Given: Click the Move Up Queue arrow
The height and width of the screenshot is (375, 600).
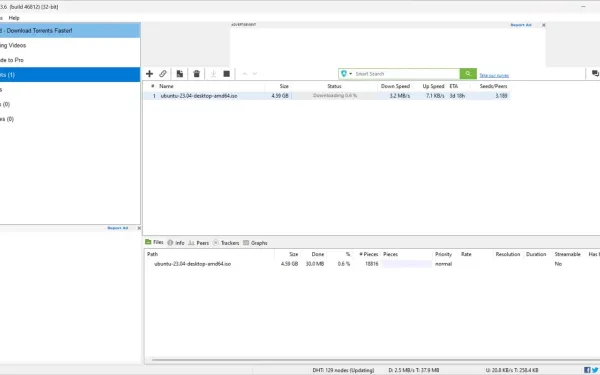Looking at the screenshot, I should tap(245, 73).
